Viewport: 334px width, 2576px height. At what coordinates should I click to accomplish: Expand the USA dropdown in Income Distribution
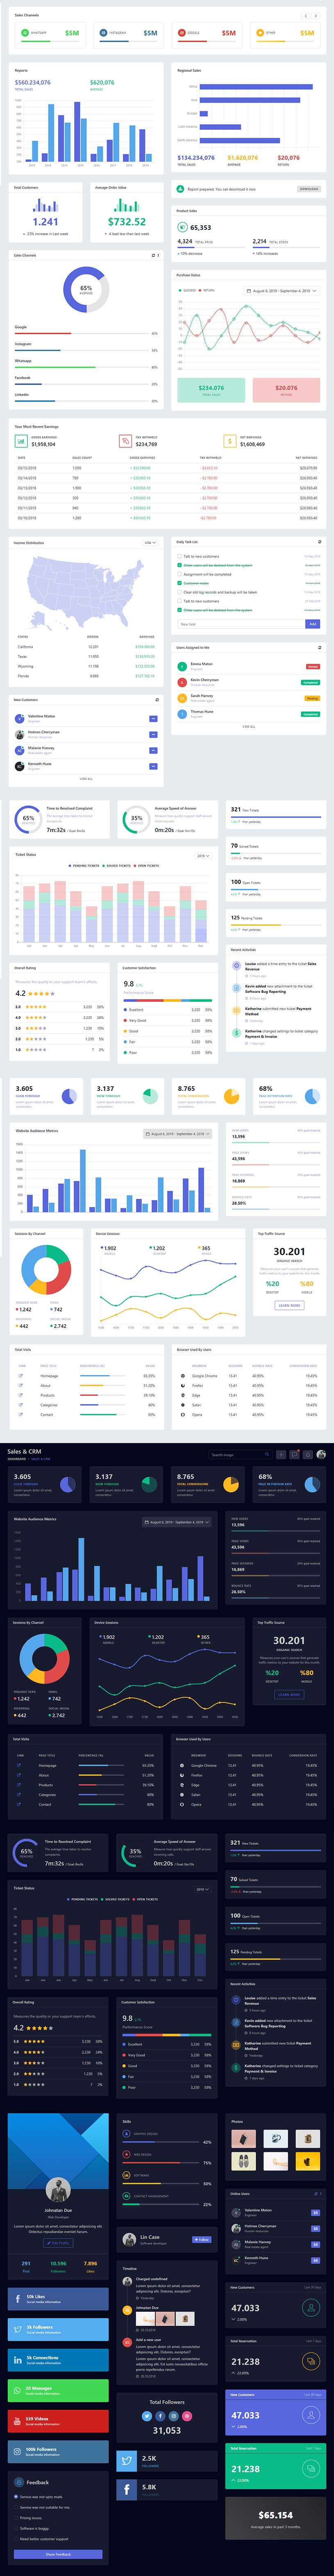(x=150, y=543)
